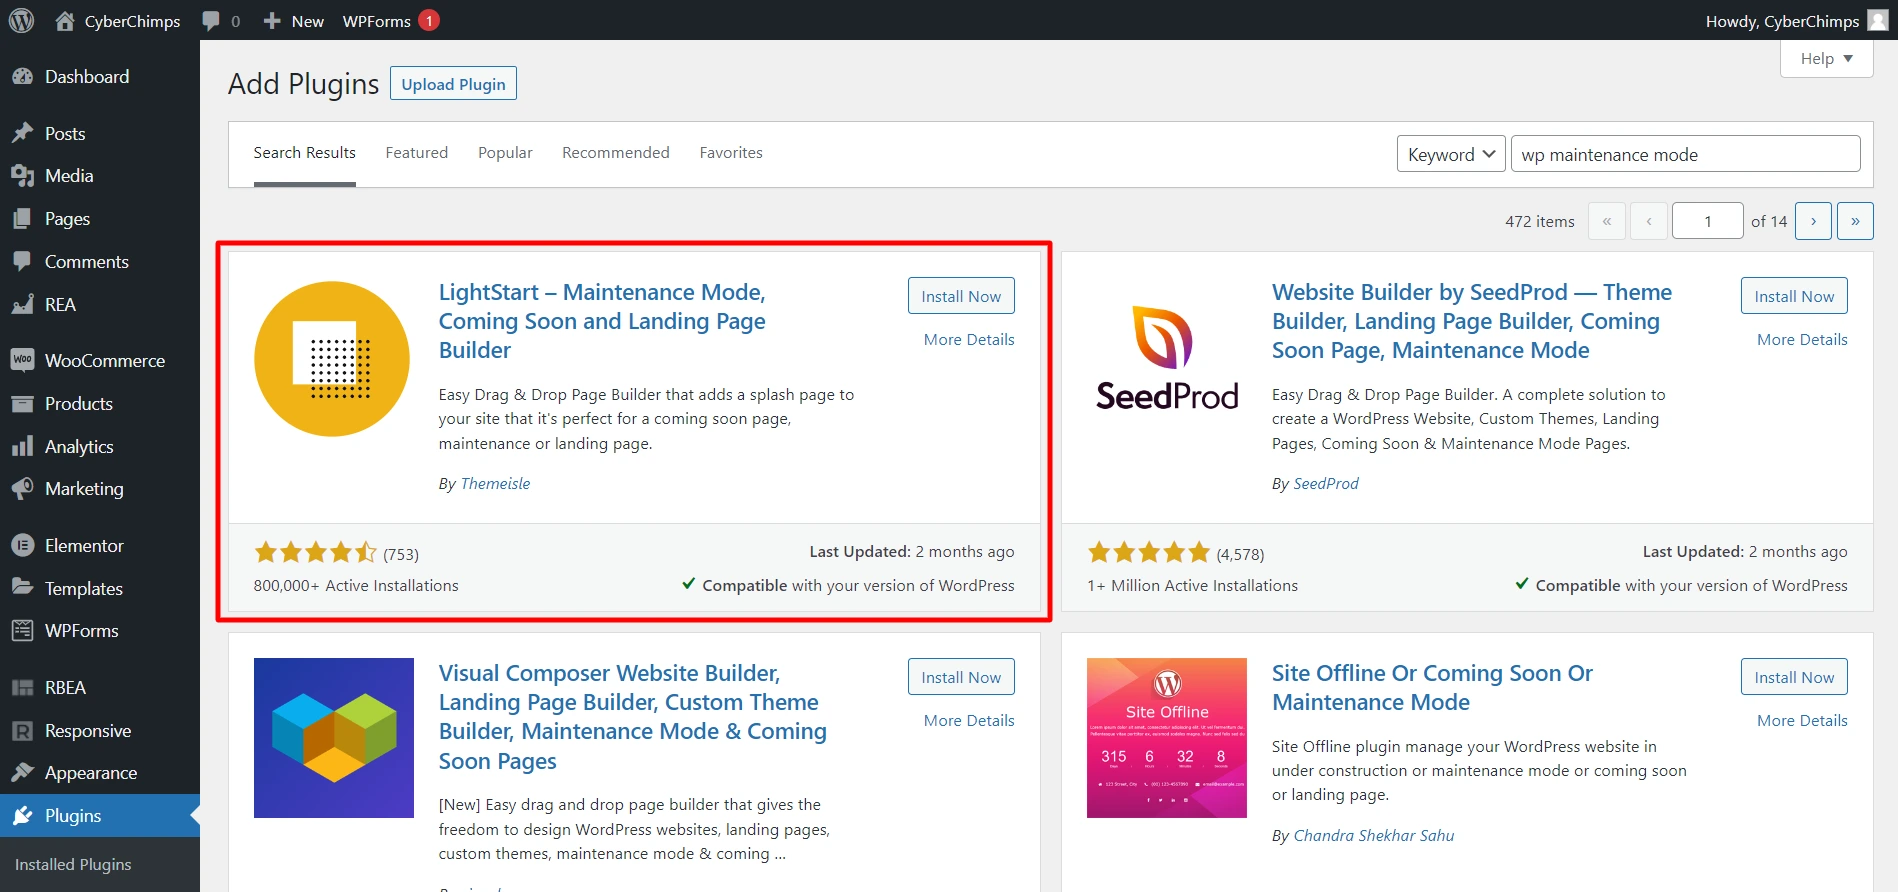Go to next page of results
Screen dimensions: 1898x892
pyautogui.click(x=1813, y=221)
